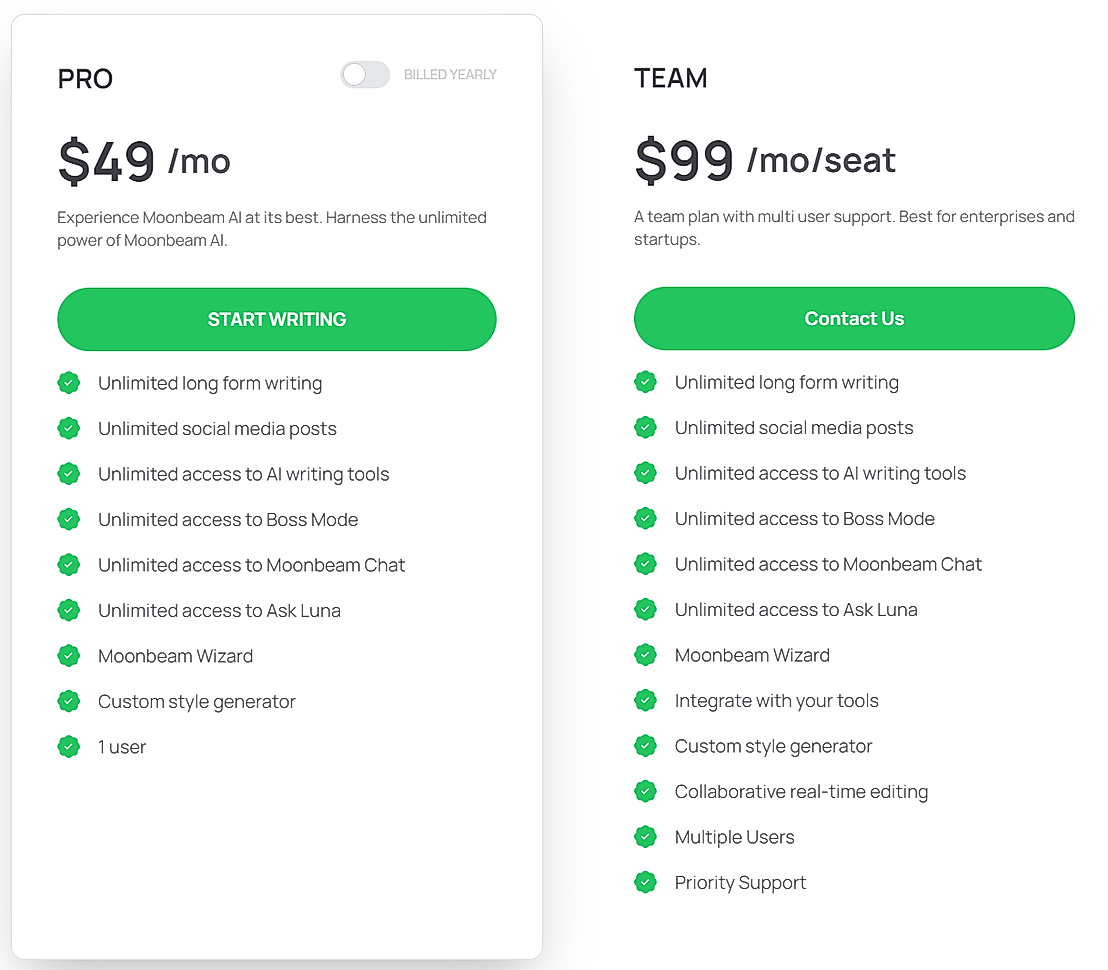Select the green badge next to Moonbeam Wizard

point(68,656)
